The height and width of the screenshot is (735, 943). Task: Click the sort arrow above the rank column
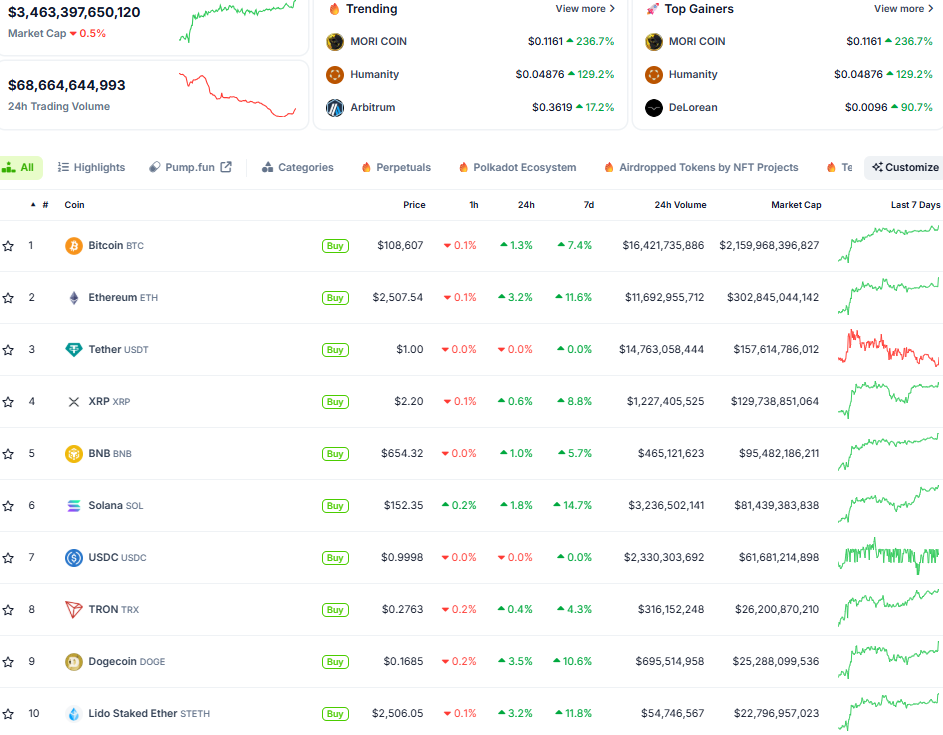(33, 205)
